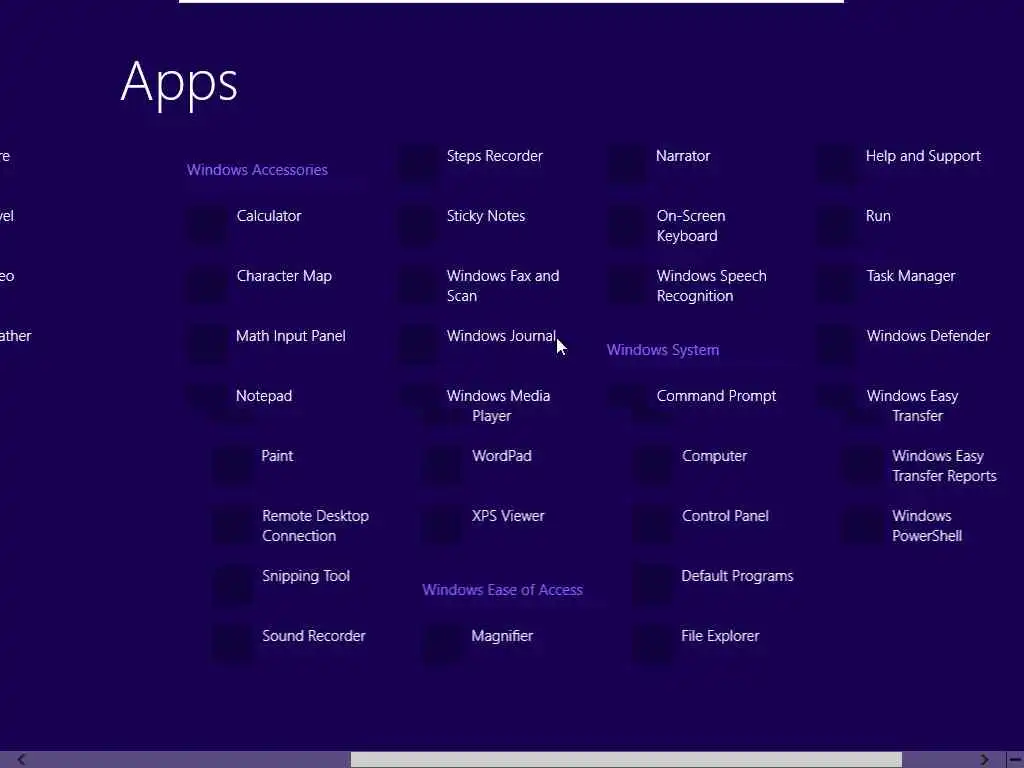The height and width of the screenshot is (768, 1024).
Task: Click the scrollbar's right arrow
Action: click(x=984, y=760)
